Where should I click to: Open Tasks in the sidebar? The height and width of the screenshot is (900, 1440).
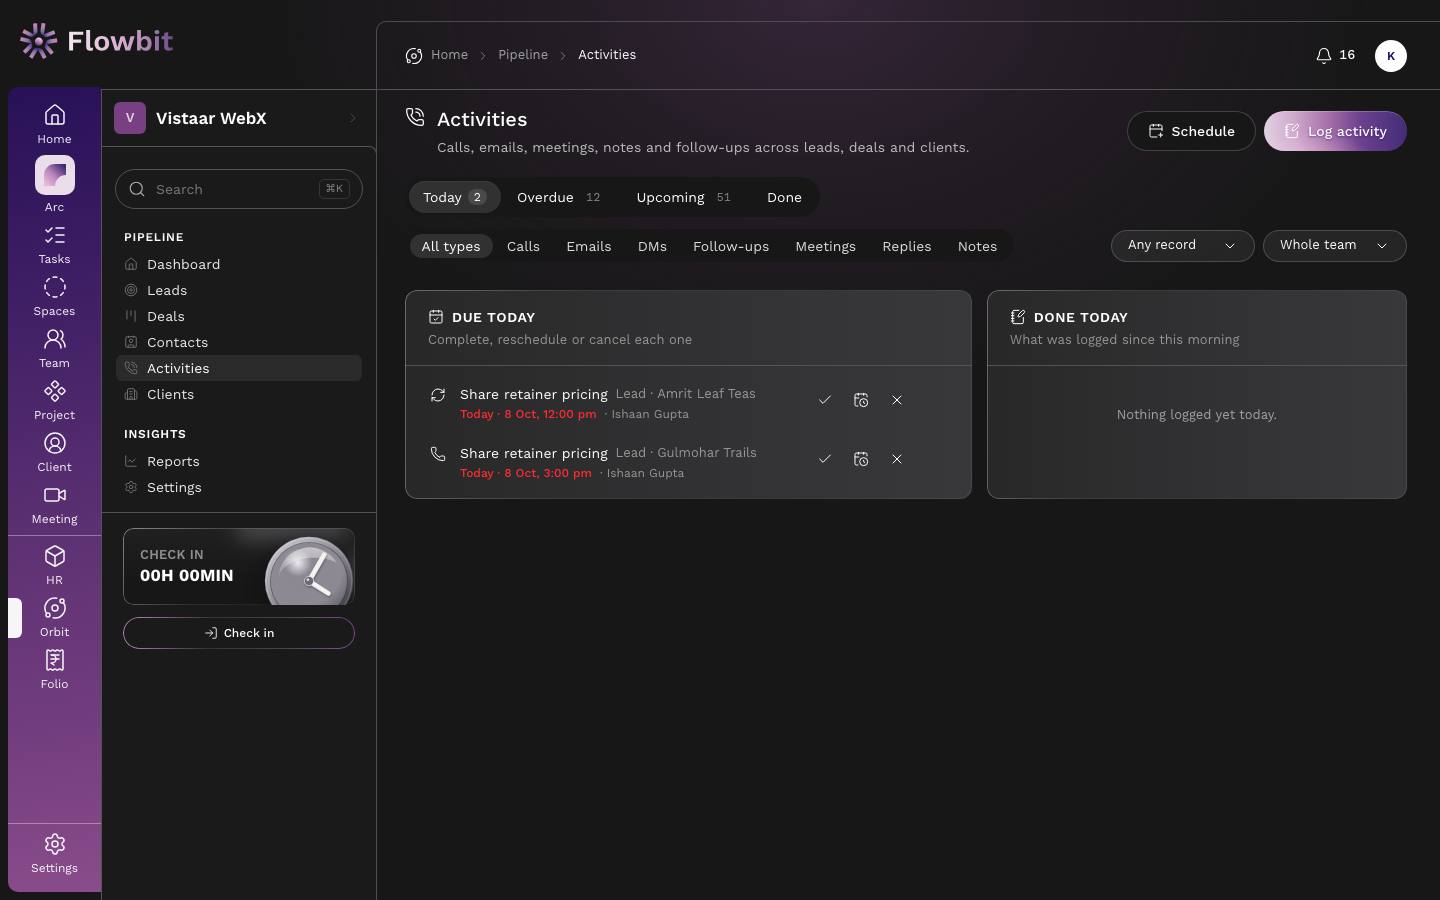(54, 245)
